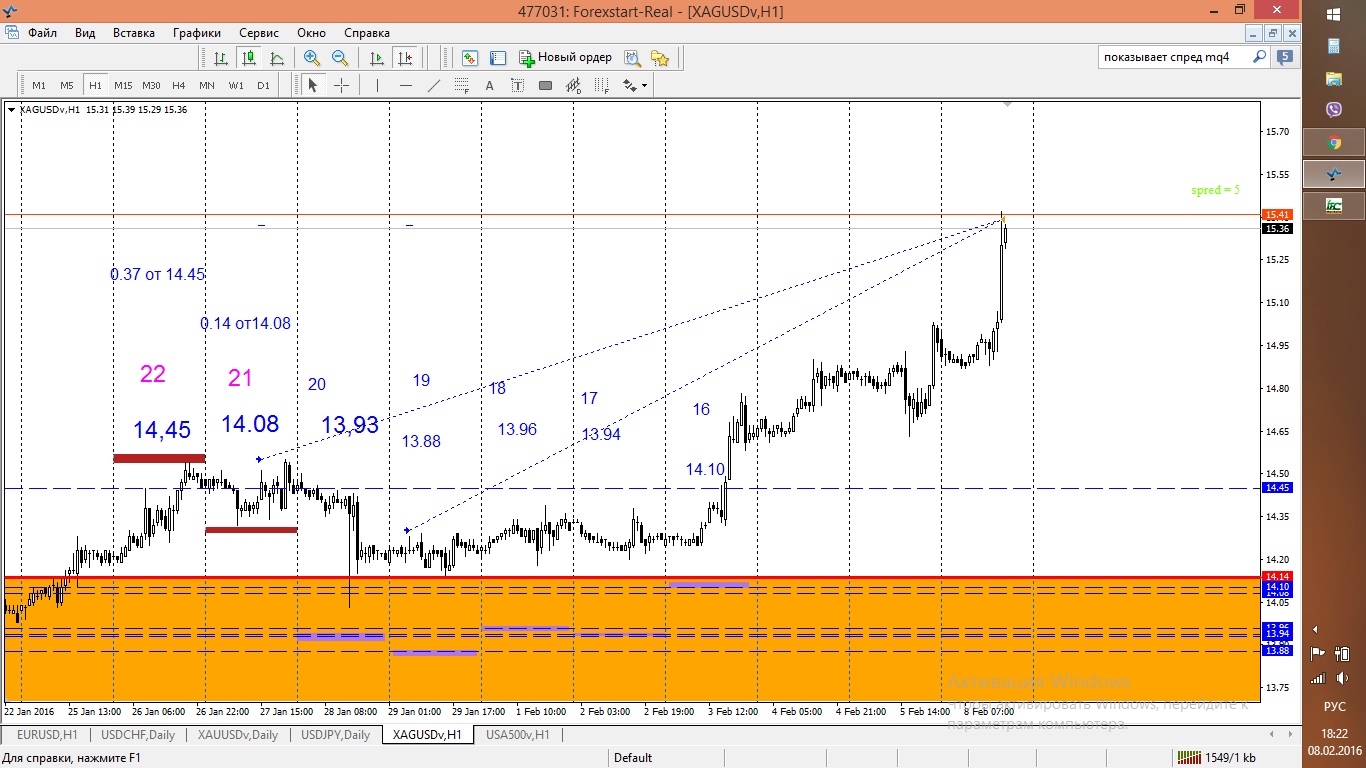Toggle the chart shift button
This screenshot has height=768, width=1366.
(405, 58)
